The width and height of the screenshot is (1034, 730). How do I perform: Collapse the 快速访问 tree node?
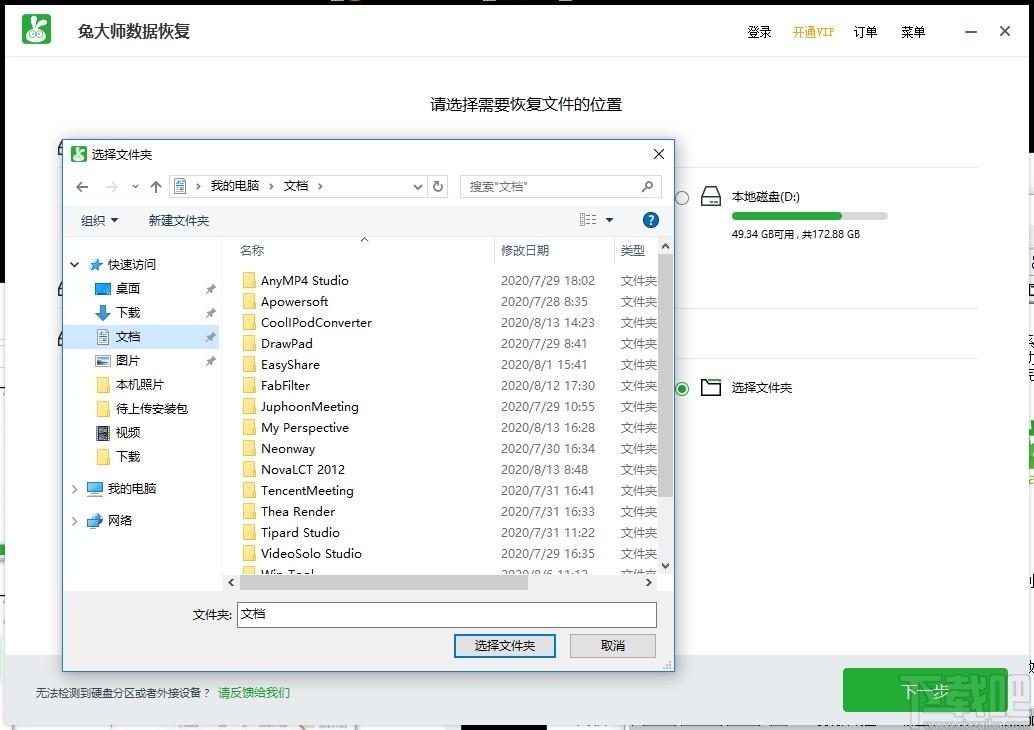tap(75, 264)
